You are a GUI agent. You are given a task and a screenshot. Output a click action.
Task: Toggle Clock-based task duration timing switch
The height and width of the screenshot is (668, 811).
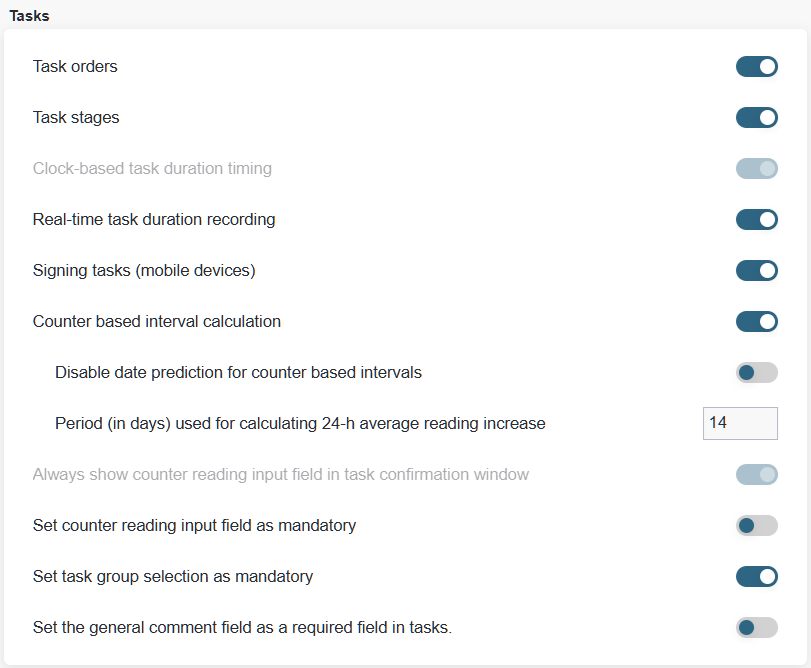pyautogui.click(x=756, y=169)
